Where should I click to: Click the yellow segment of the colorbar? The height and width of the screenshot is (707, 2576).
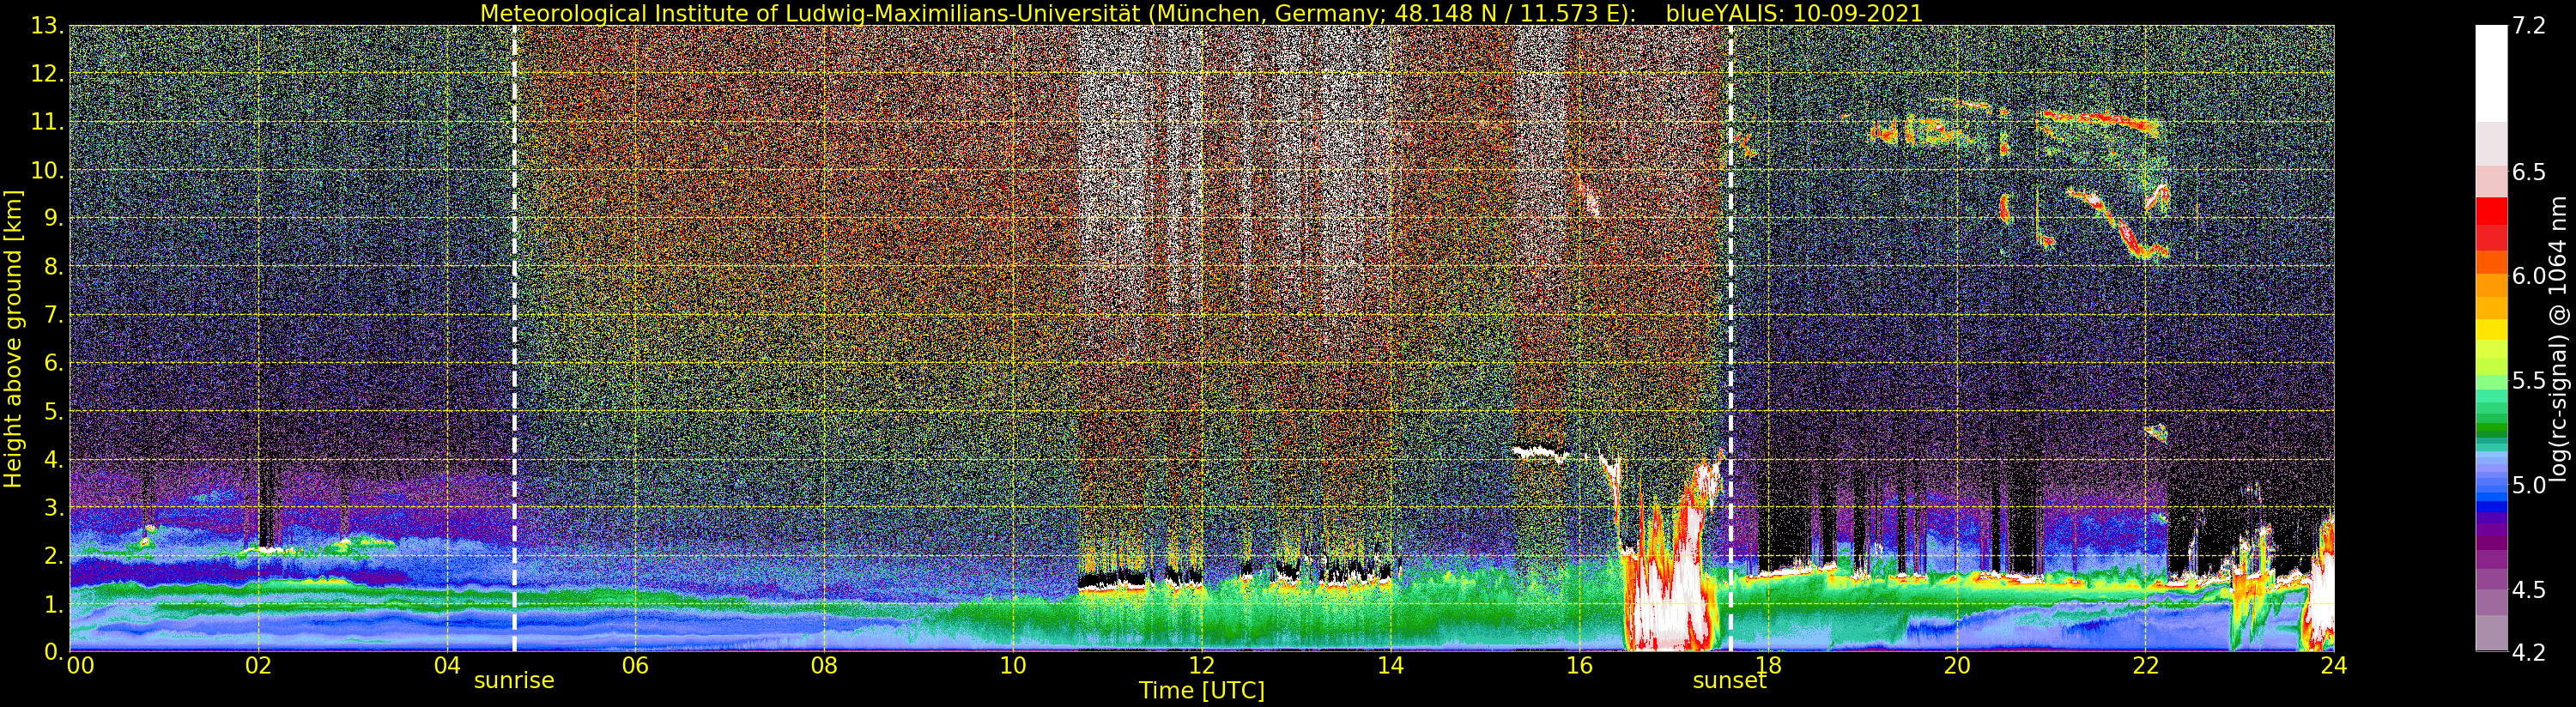coord(2491,329)
